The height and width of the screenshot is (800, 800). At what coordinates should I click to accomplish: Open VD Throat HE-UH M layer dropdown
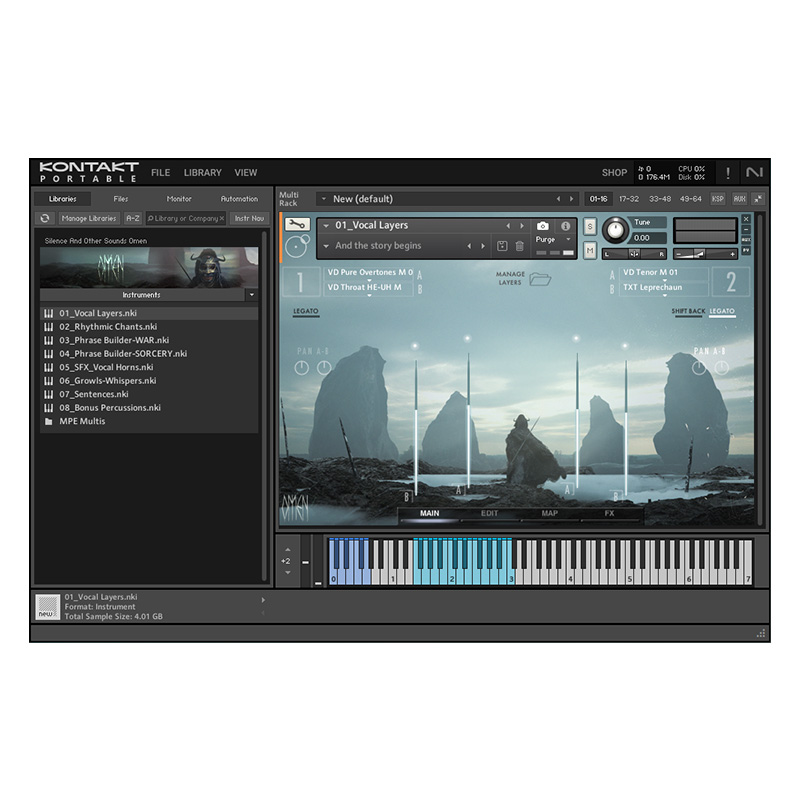(369, 288)
